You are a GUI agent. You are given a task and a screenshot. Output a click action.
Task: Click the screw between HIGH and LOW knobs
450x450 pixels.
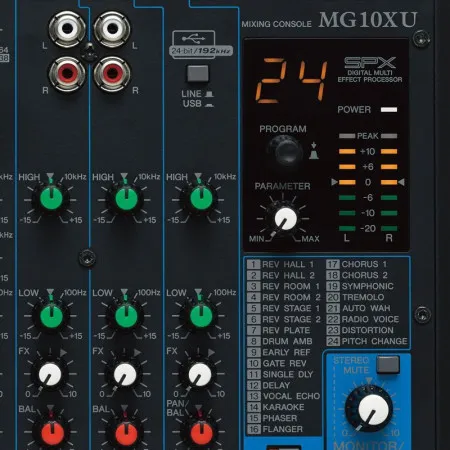[x=88, y=258]
